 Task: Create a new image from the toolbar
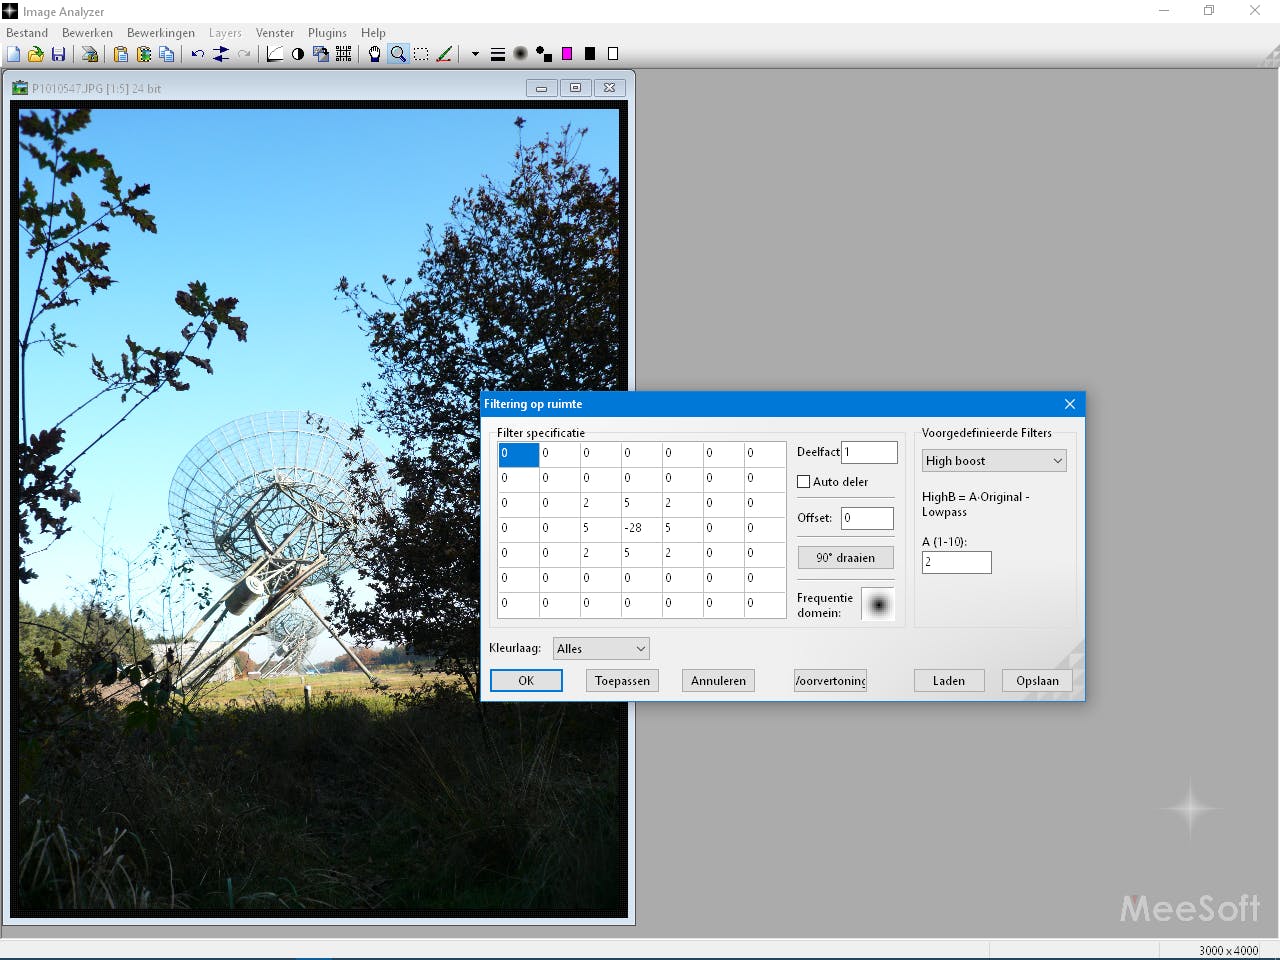click(x=14, y=54)
